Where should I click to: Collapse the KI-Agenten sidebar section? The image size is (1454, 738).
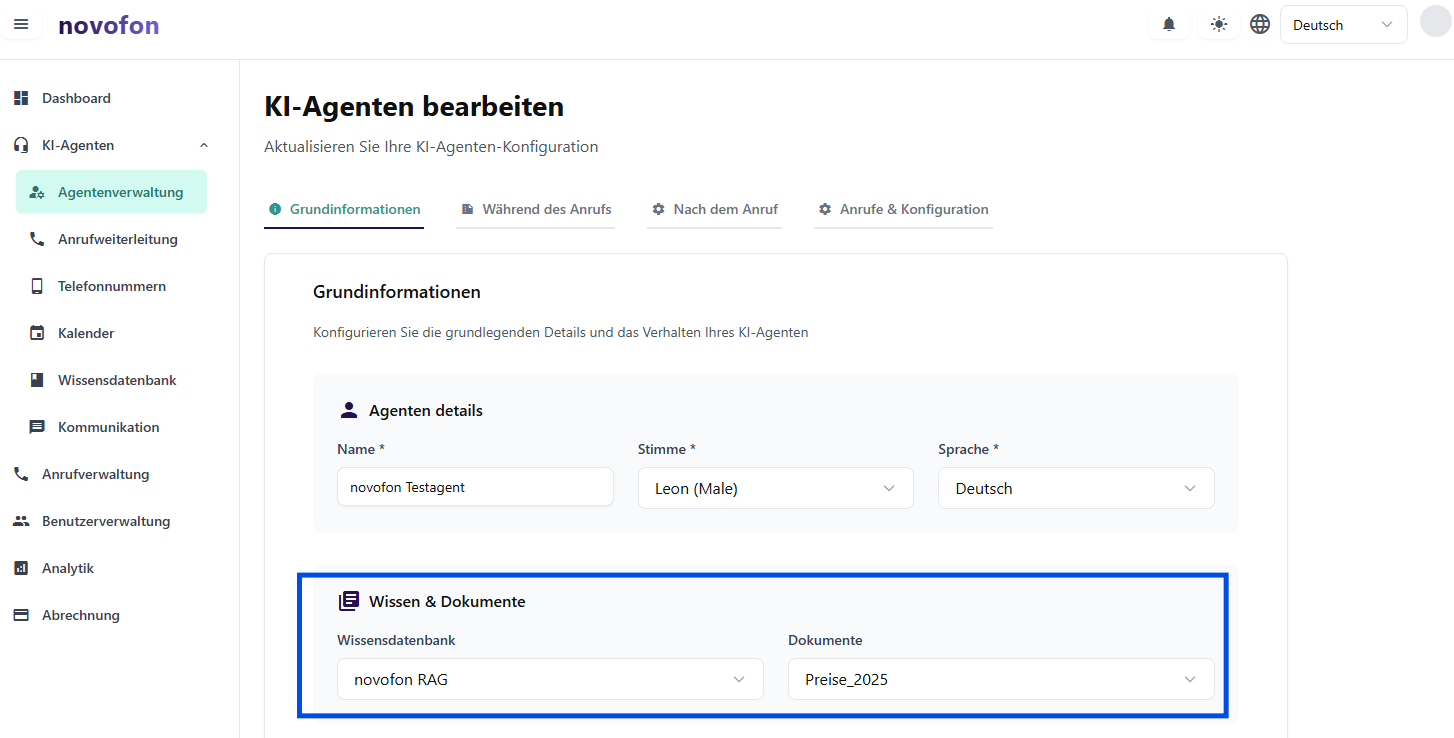(204, 145)
